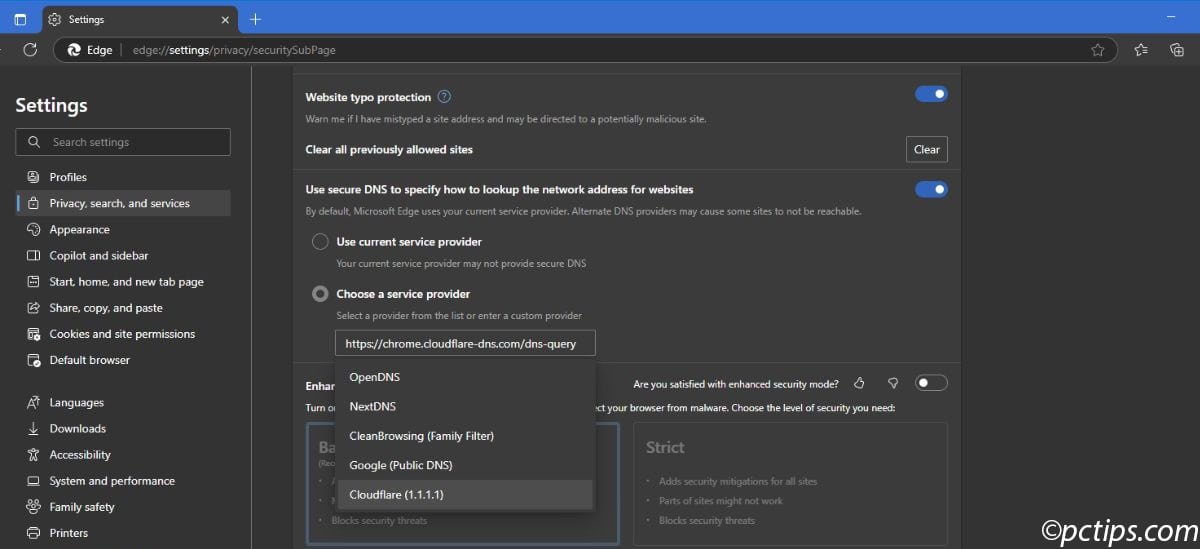Toggle the Use secure DNS switch
The width and height of the screenshot is (1200, 549).
pos(931,189)
